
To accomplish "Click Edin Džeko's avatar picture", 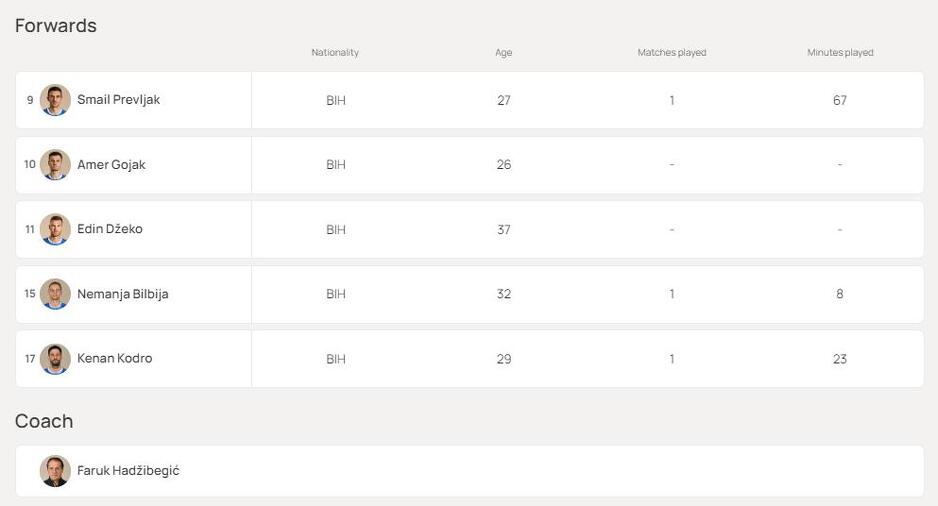I will point(55,229).
